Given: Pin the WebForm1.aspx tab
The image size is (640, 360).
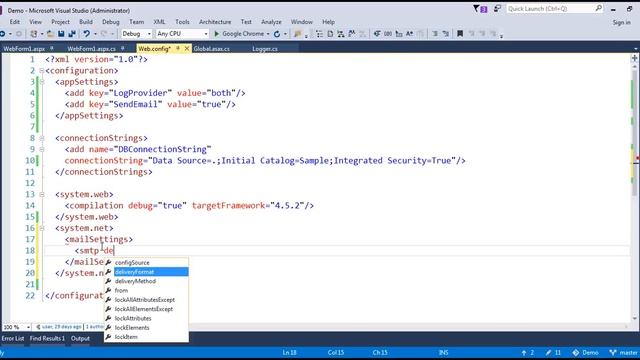Looking at the screenshot, I should pos(52,49).
